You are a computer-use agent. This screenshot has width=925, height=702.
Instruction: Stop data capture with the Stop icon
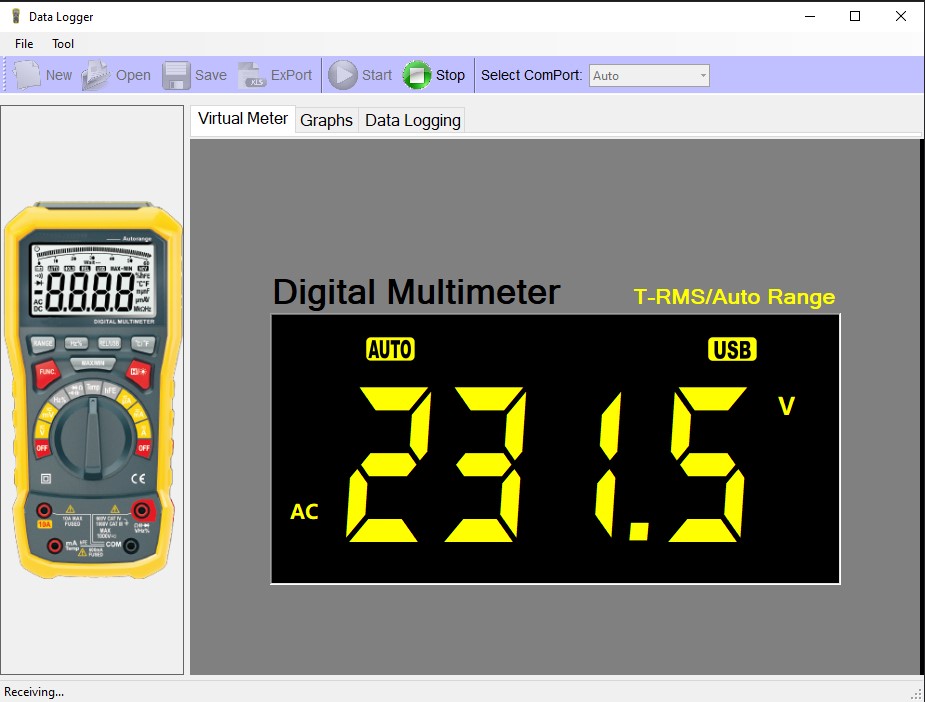417,75
